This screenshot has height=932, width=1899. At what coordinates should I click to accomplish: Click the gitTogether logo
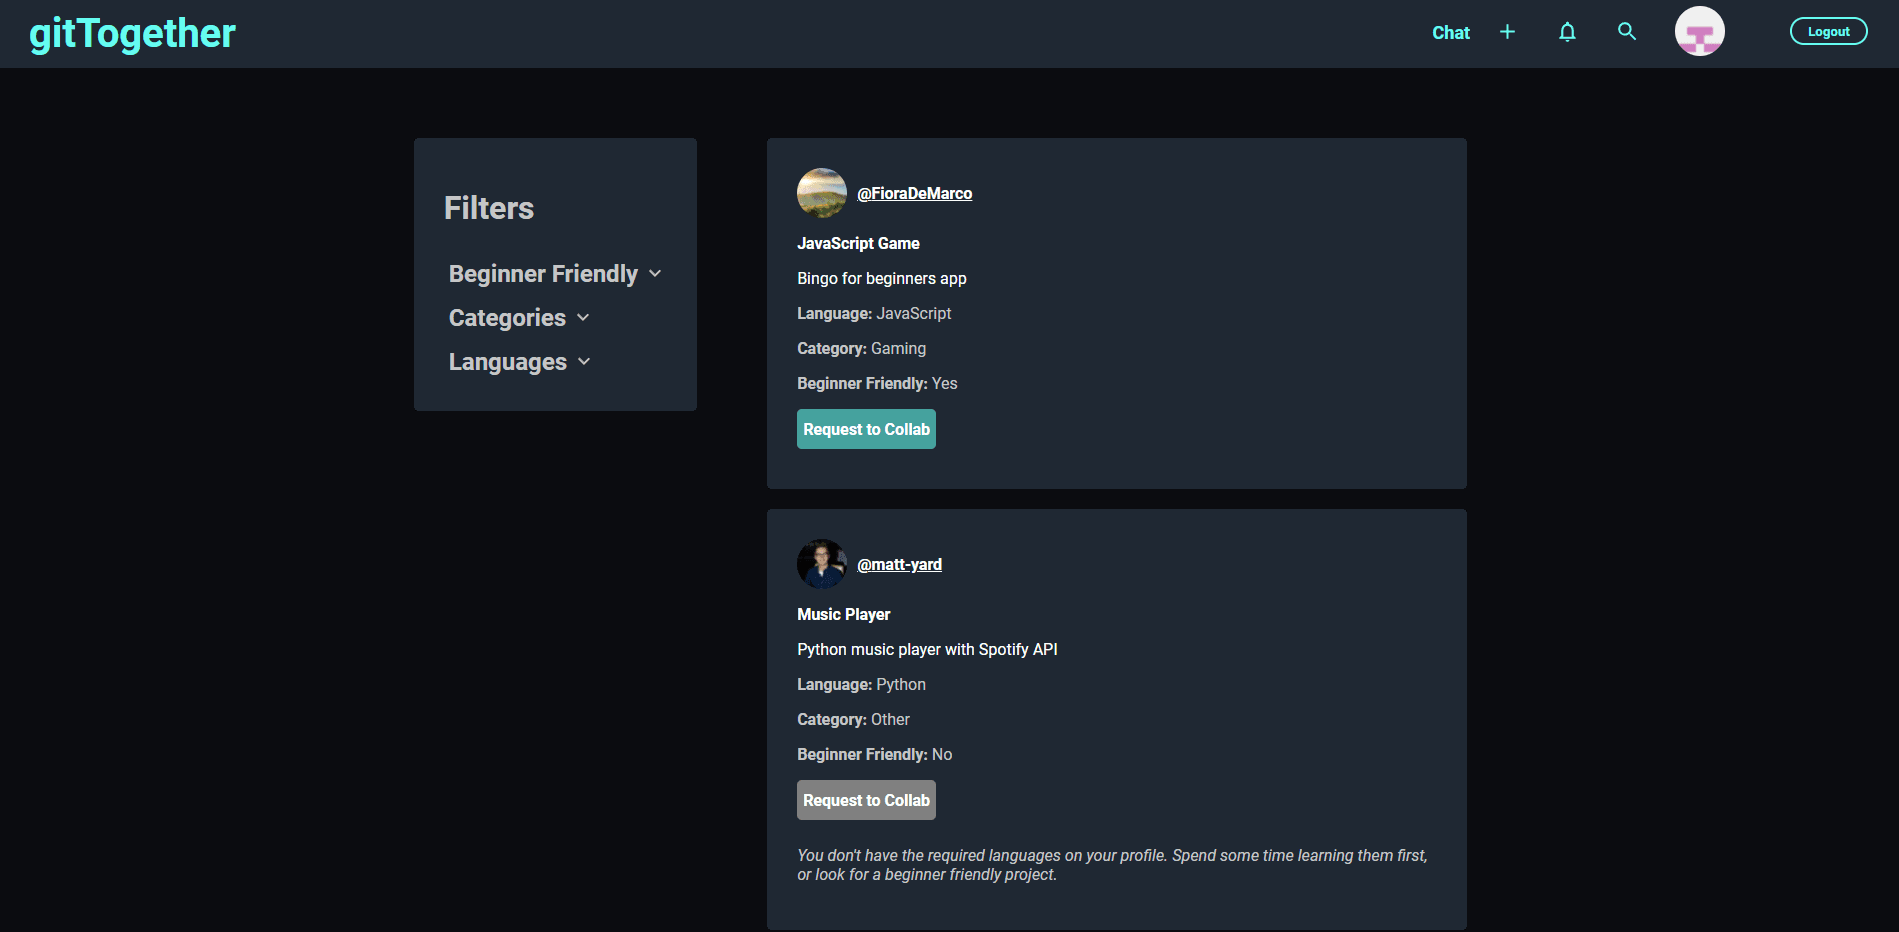132,34
